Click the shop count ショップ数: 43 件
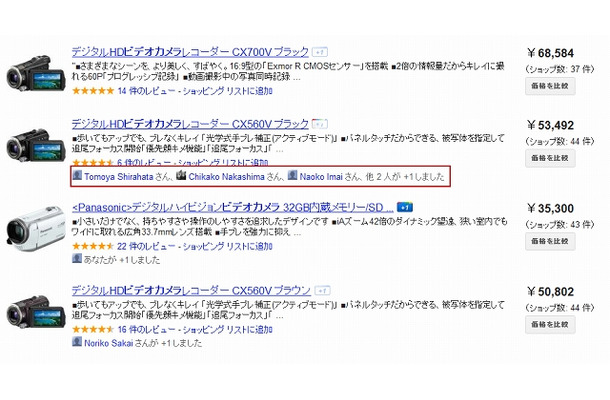This screenshot has width=610, height=400. click(559, 225)
